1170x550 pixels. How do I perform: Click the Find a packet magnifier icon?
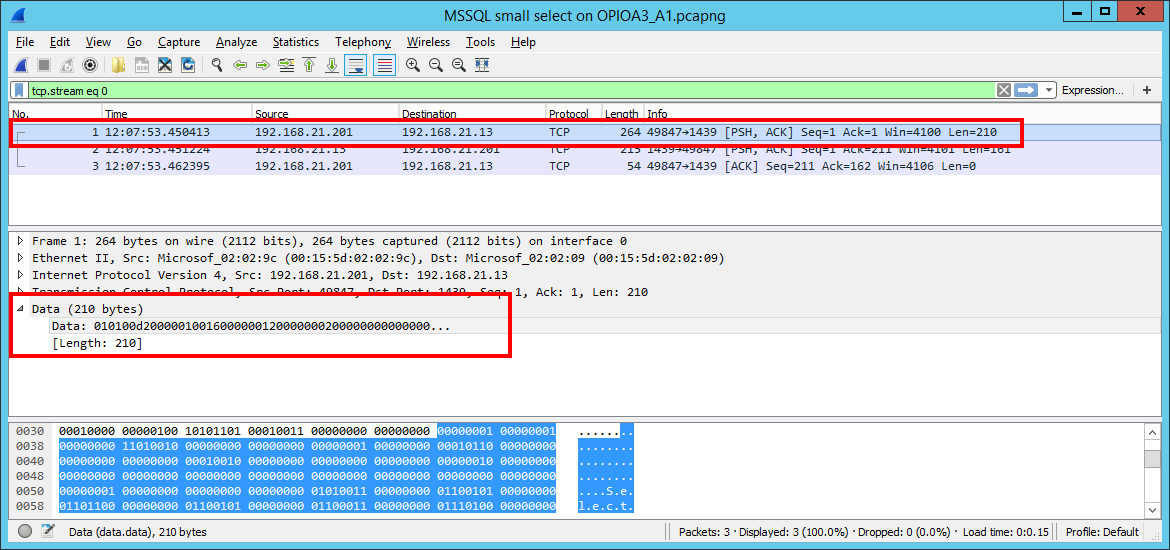click(217, 65)
